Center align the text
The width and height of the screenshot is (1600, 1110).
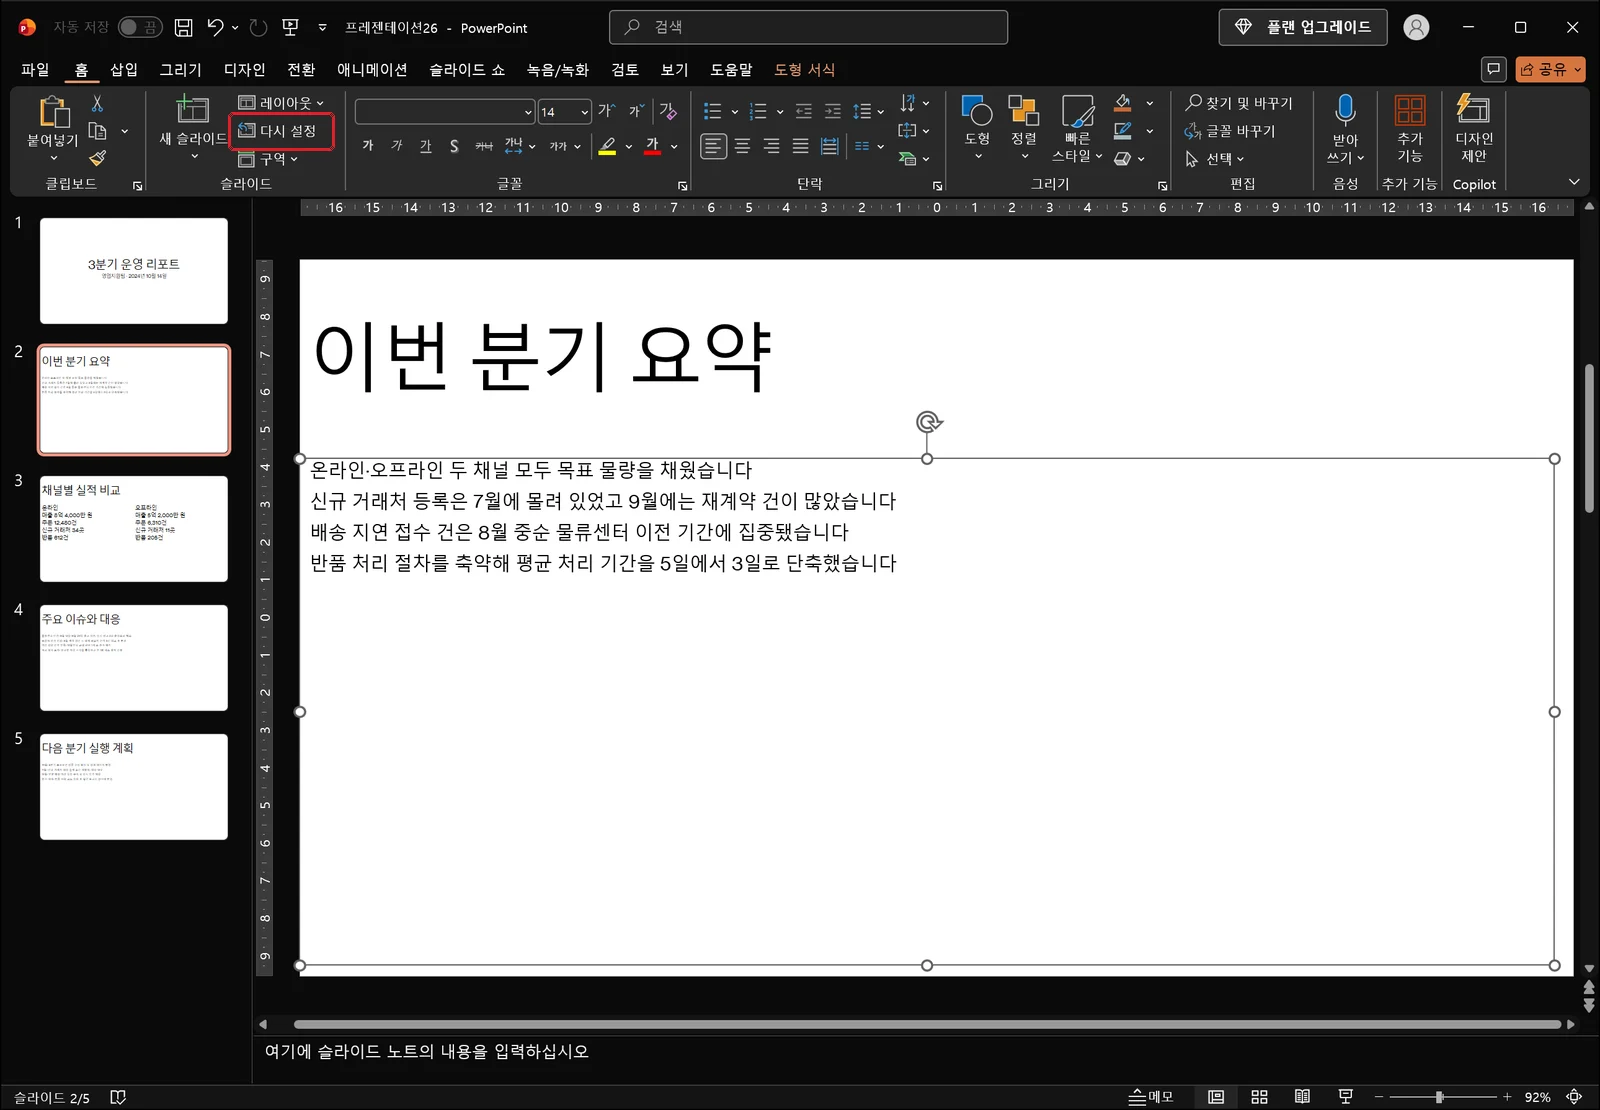tap(742, 147)
